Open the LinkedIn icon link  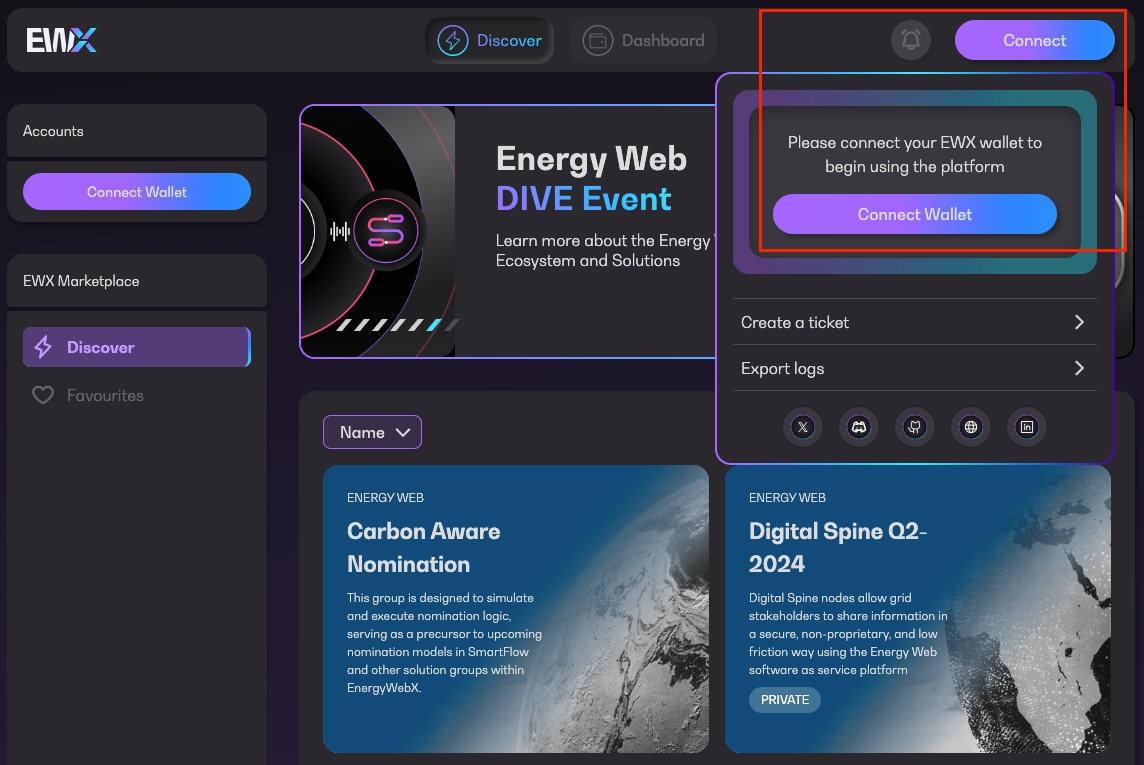pyautogui.click(x=1027, y=427)
